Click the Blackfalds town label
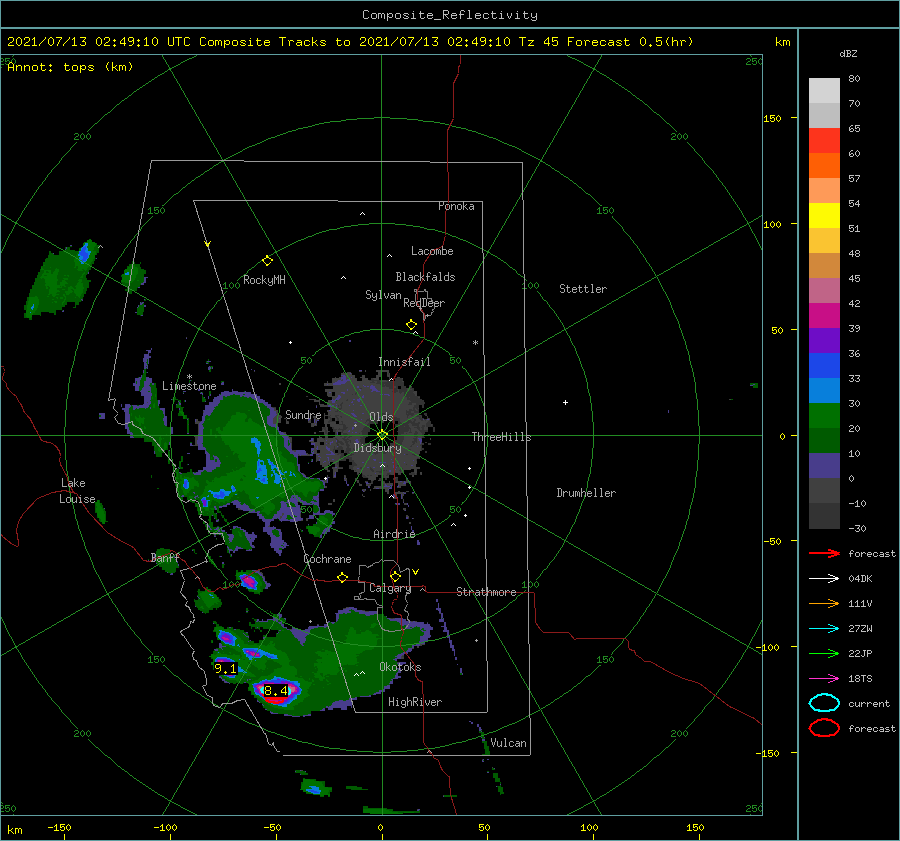This screenshot has width=900, height=841. tap(425, 277)
